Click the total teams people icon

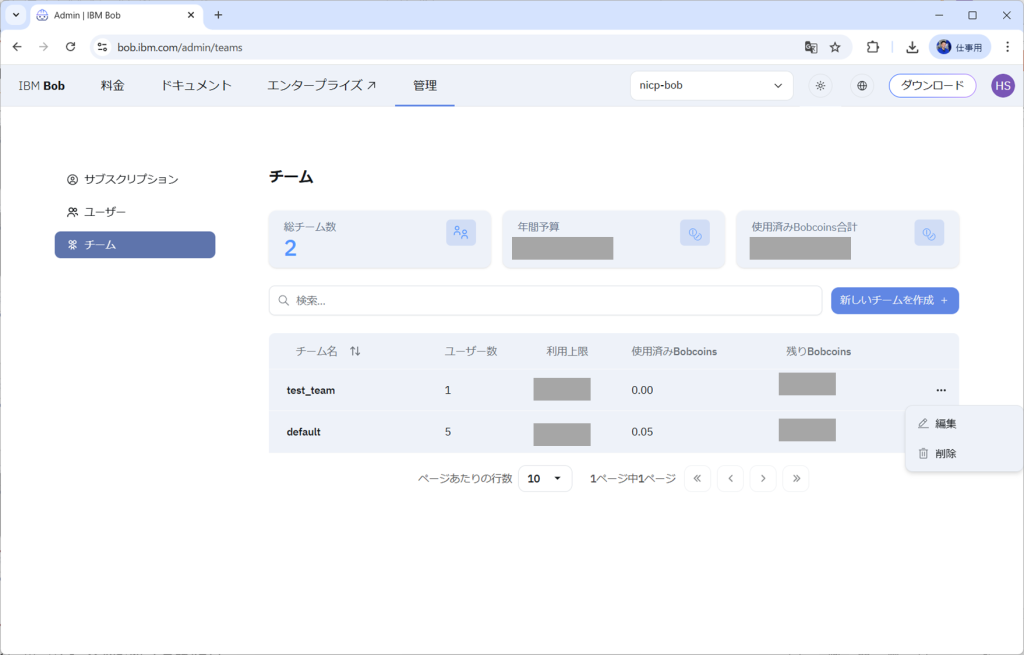461,232
